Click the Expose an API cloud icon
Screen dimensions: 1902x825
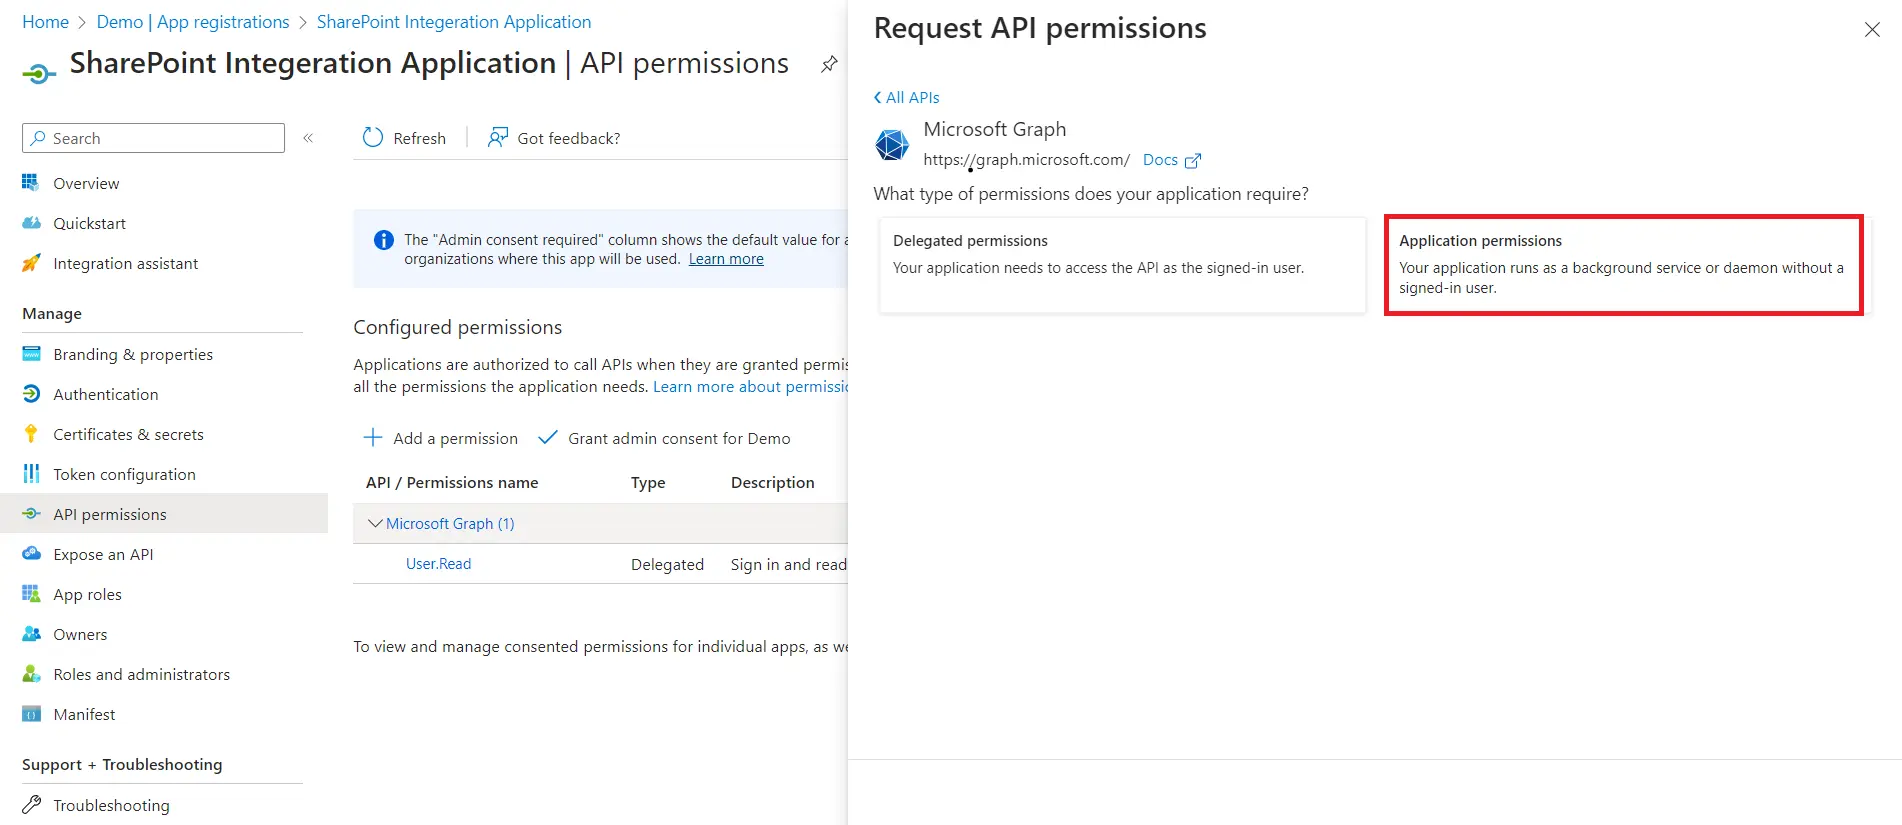(31, 554)
